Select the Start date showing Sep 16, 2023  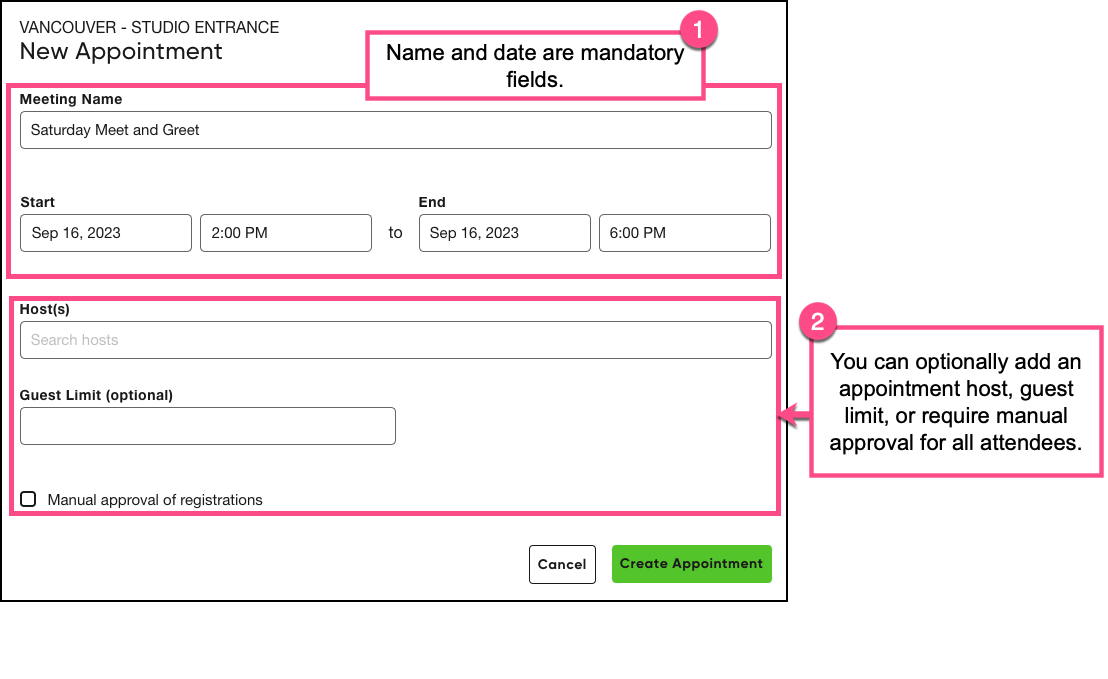(105, 233)
